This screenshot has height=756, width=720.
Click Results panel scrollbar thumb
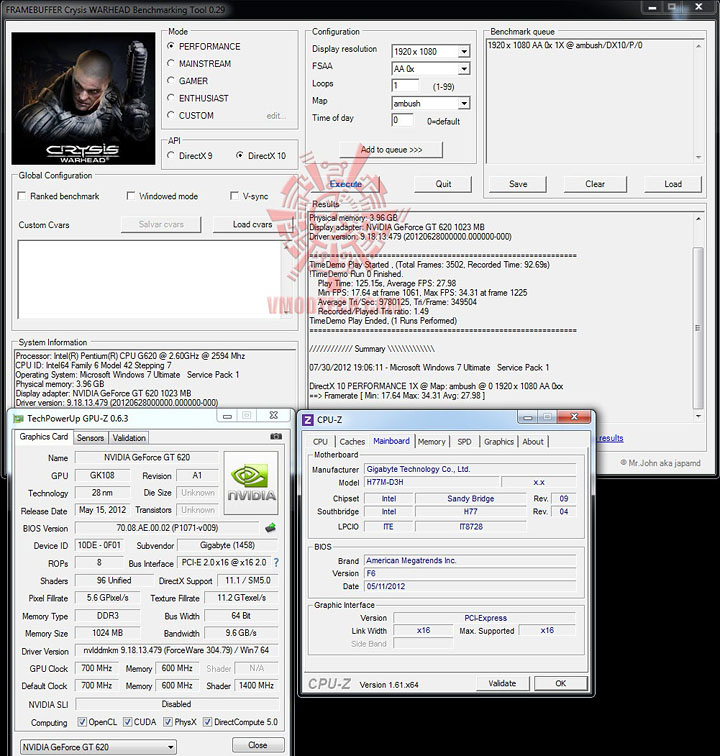[x=698, y=328]
